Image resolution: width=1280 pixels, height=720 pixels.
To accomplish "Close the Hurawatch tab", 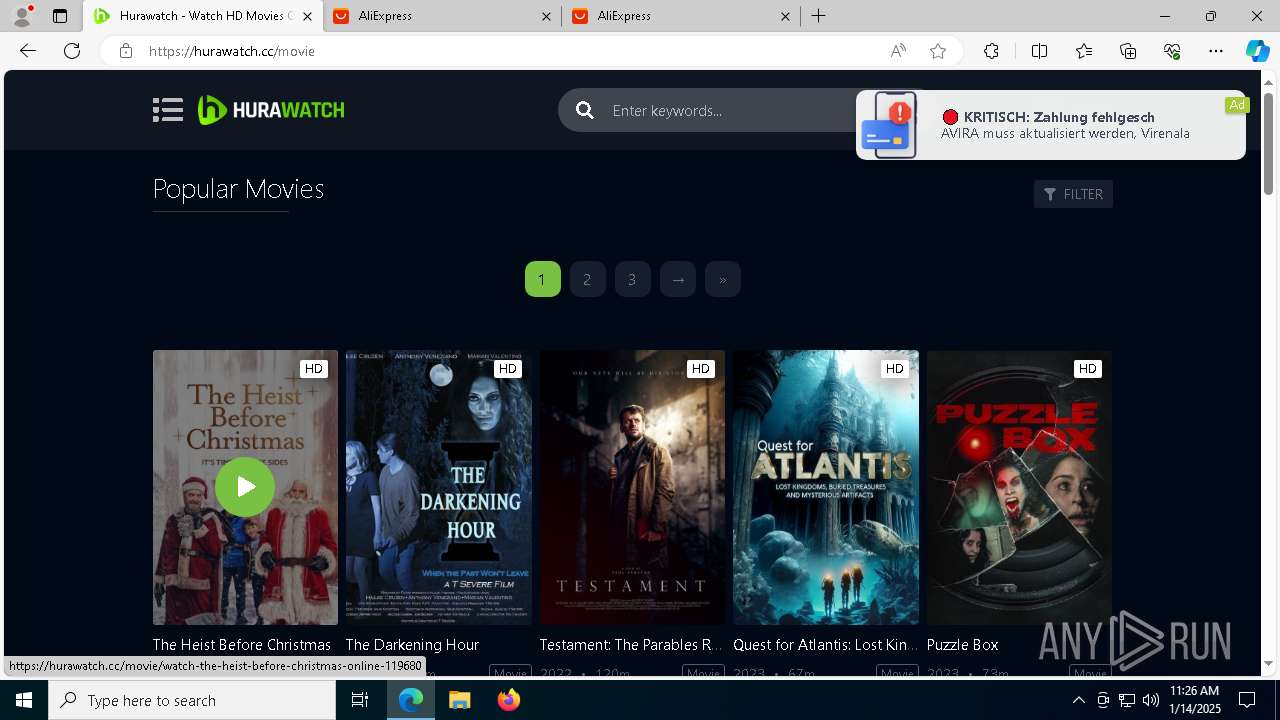I will [308, 16].
